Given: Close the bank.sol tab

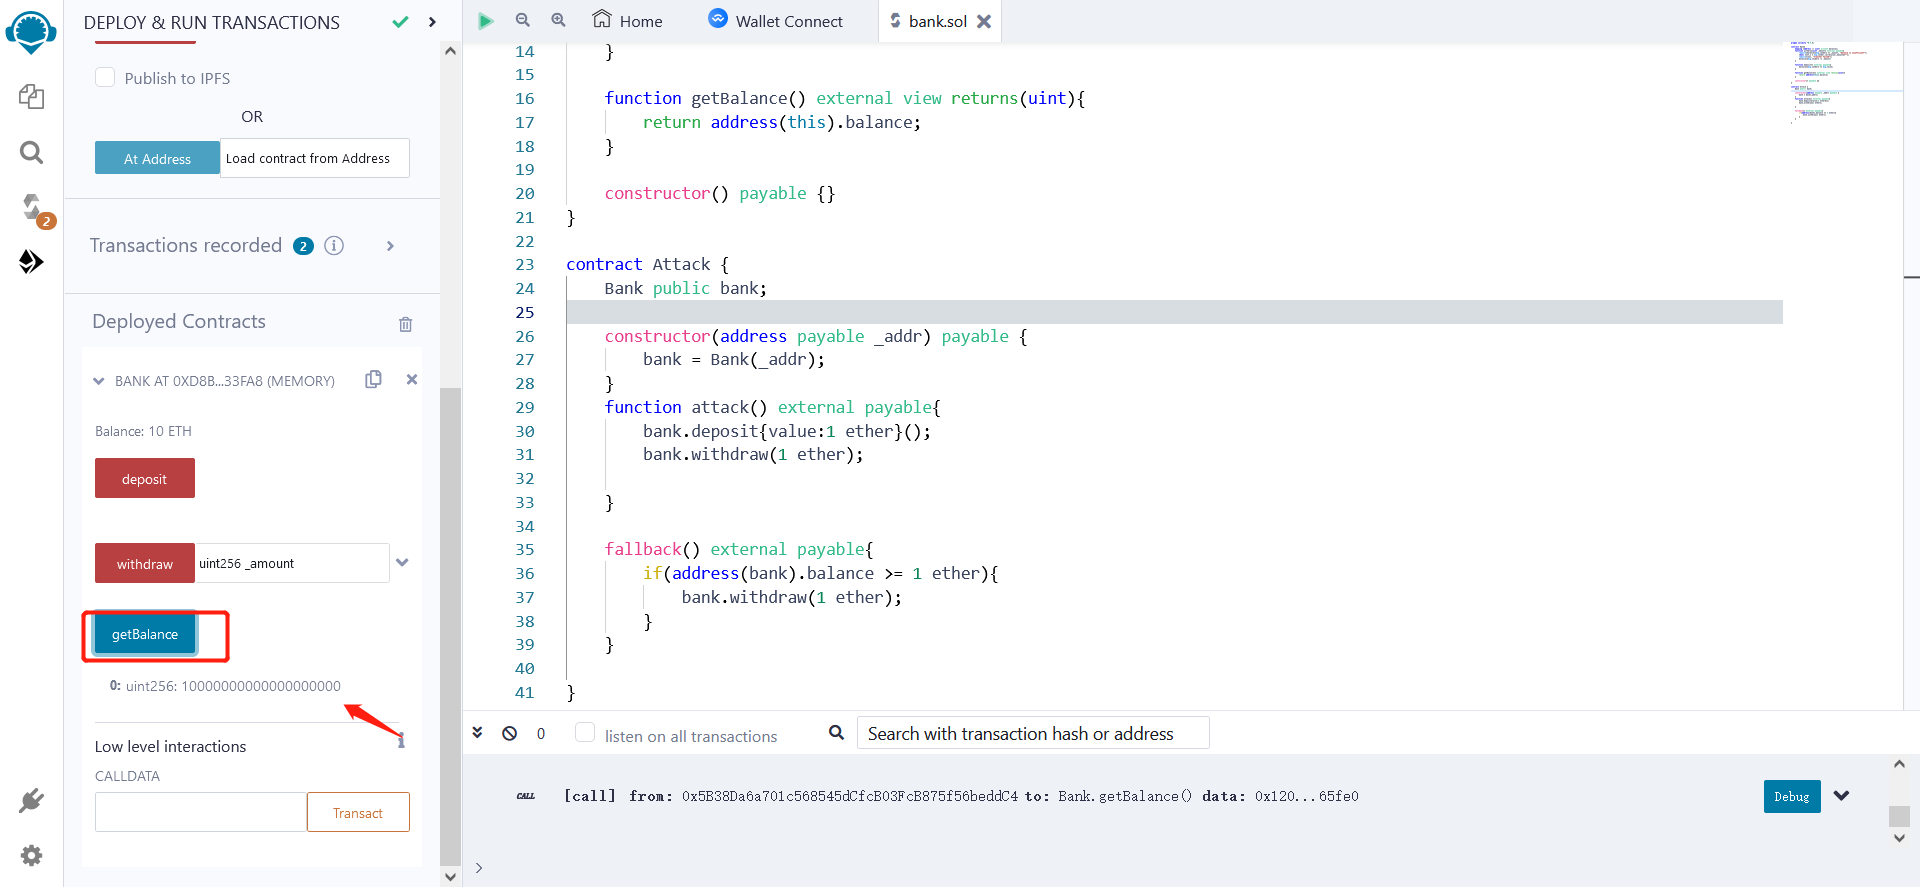Looking at the screenshot, I should (x=984, y=21).
